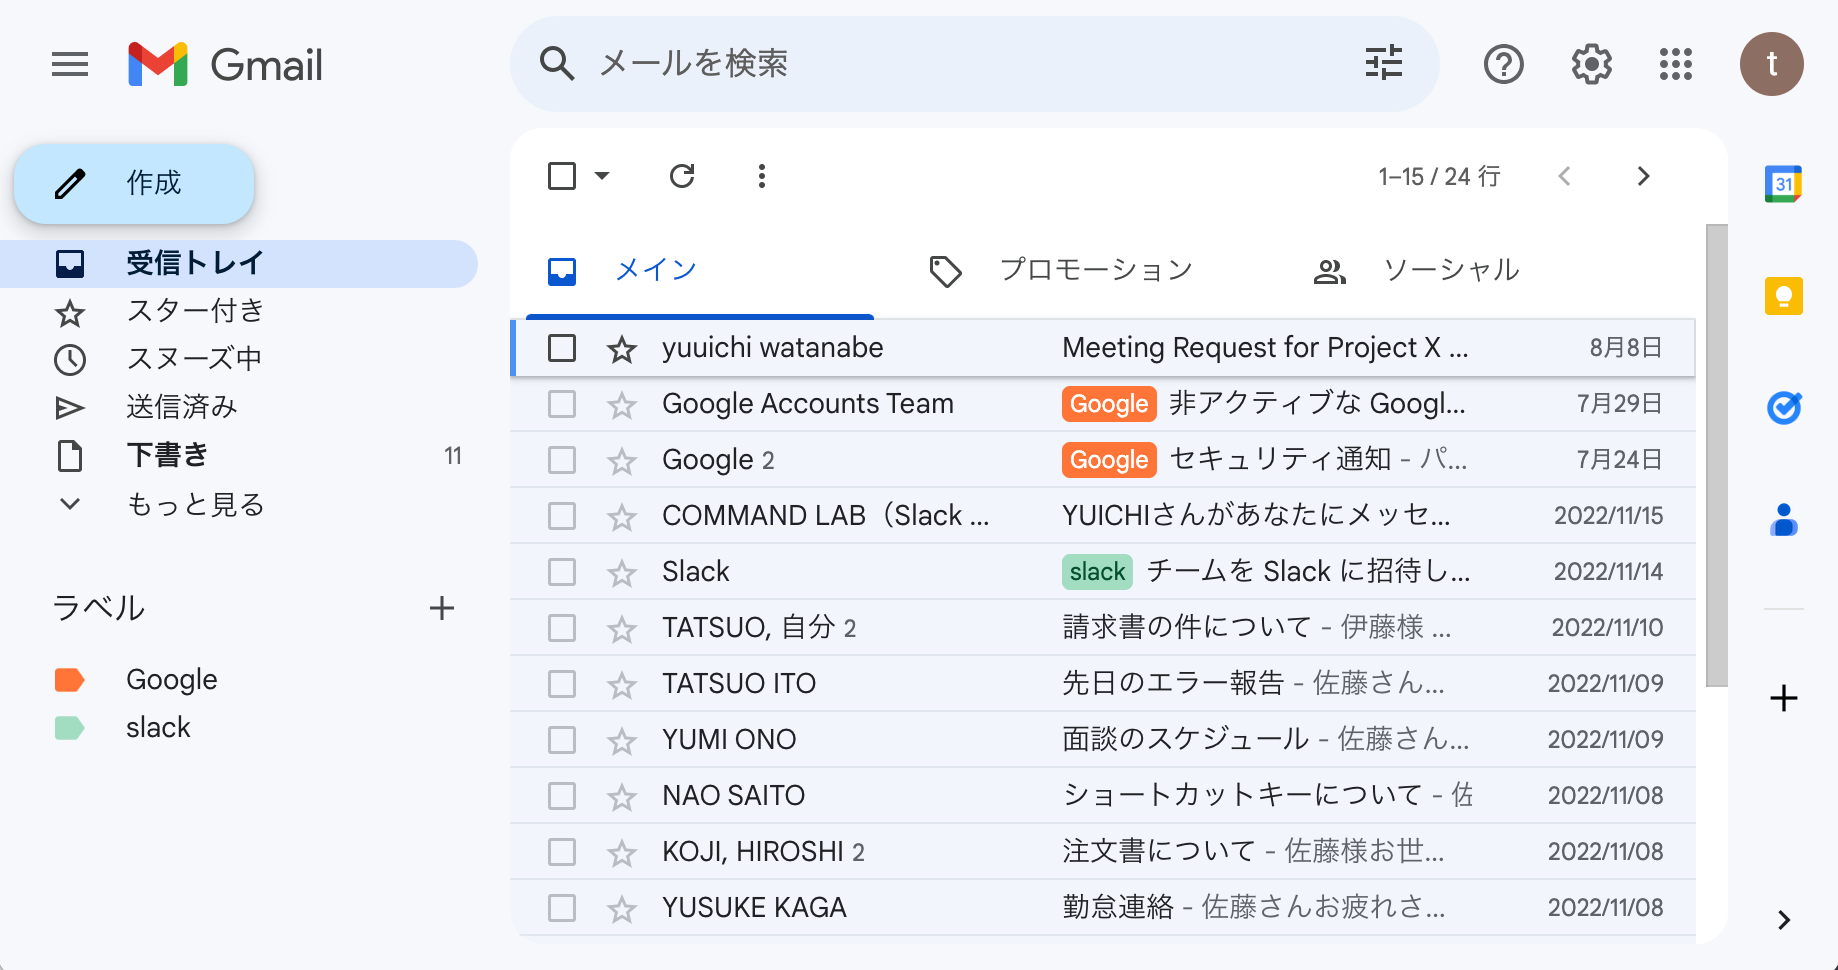The width and height of the screenshot is (1838, 970).
Task: Click the green slack label tag
Action: click(1097, 572)
